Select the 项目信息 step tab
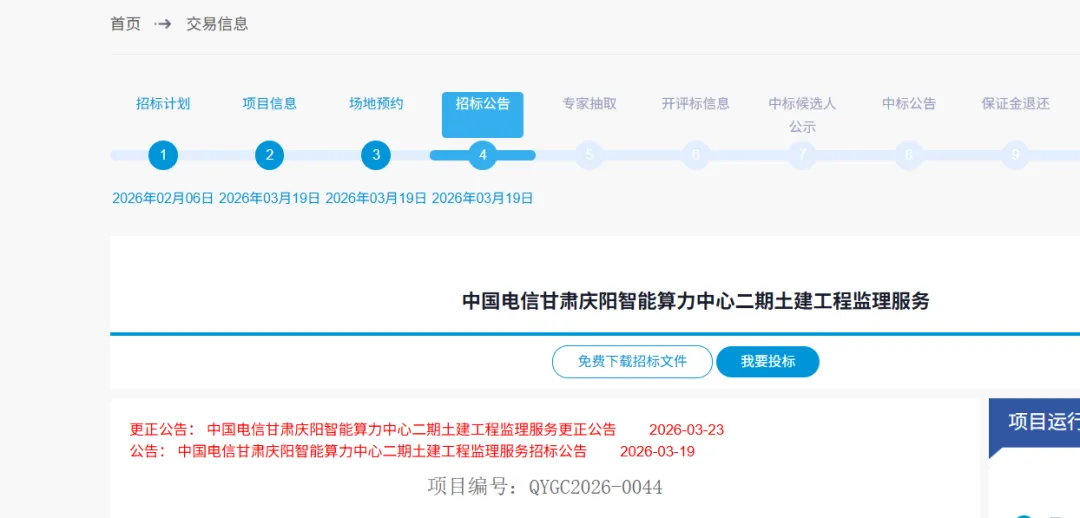This screenshot has height=518, width=1080. click(x=269, y=104)
